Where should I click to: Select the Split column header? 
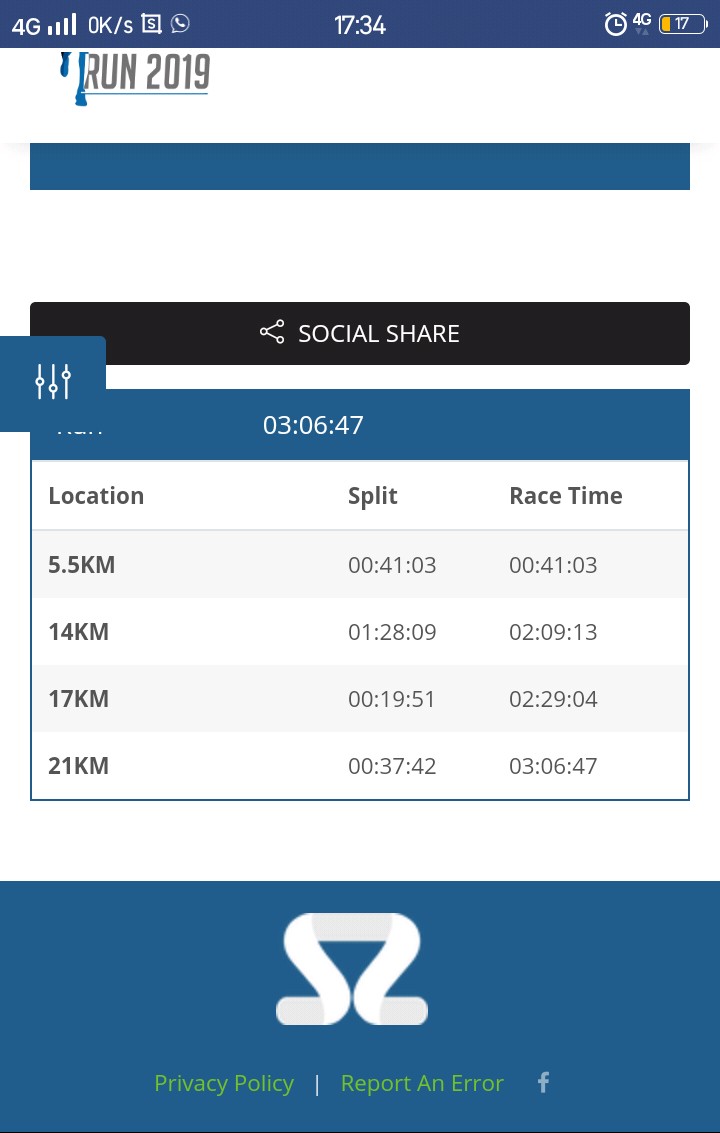tap(373, 496)
